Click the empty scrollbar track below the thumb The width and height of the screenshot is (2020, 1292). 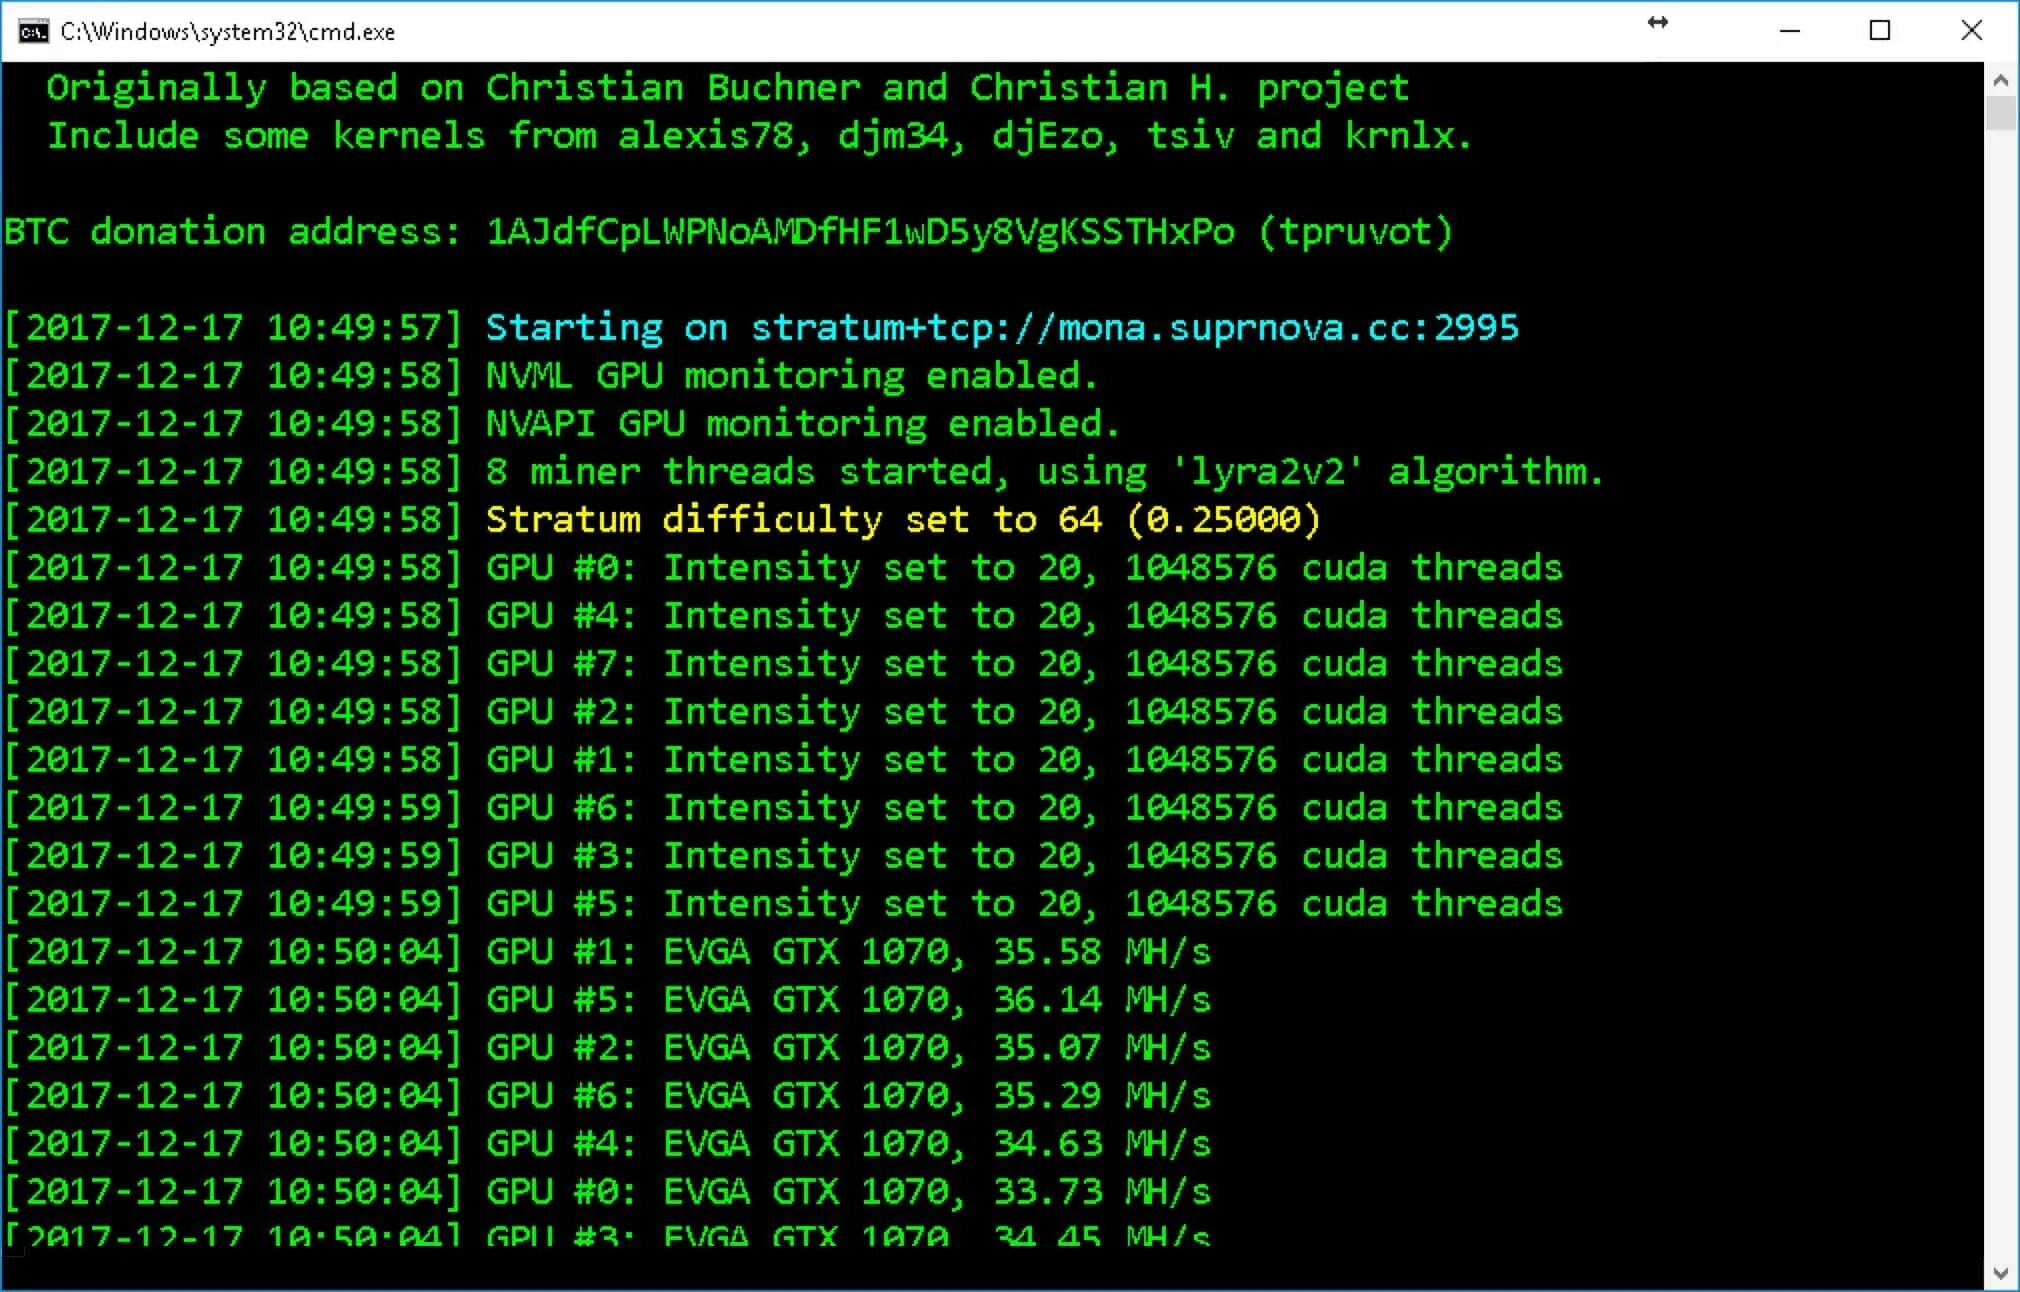pyautogui.click(x=2000, y=700)
